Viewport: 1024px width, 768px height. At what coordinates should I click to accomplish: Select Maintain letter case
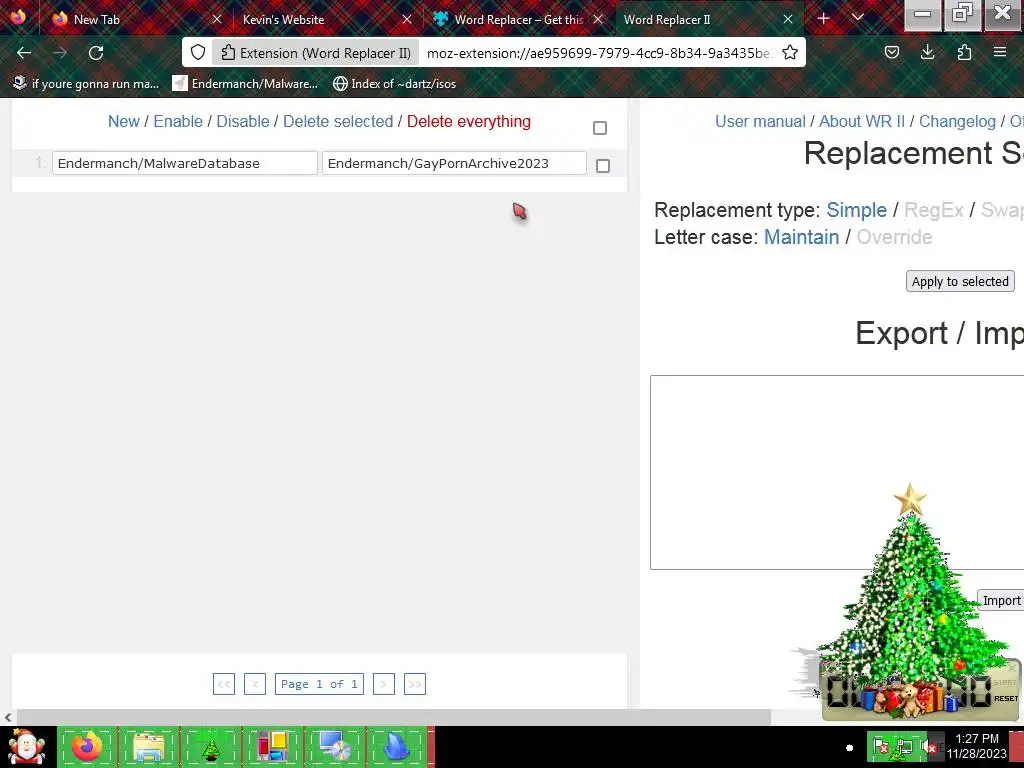[x=801, y=236]
